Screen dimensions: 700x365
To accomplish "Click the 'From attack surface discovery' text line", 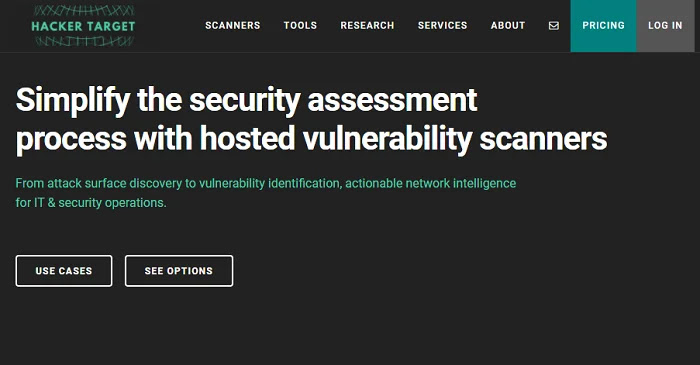I will point(266,183).
